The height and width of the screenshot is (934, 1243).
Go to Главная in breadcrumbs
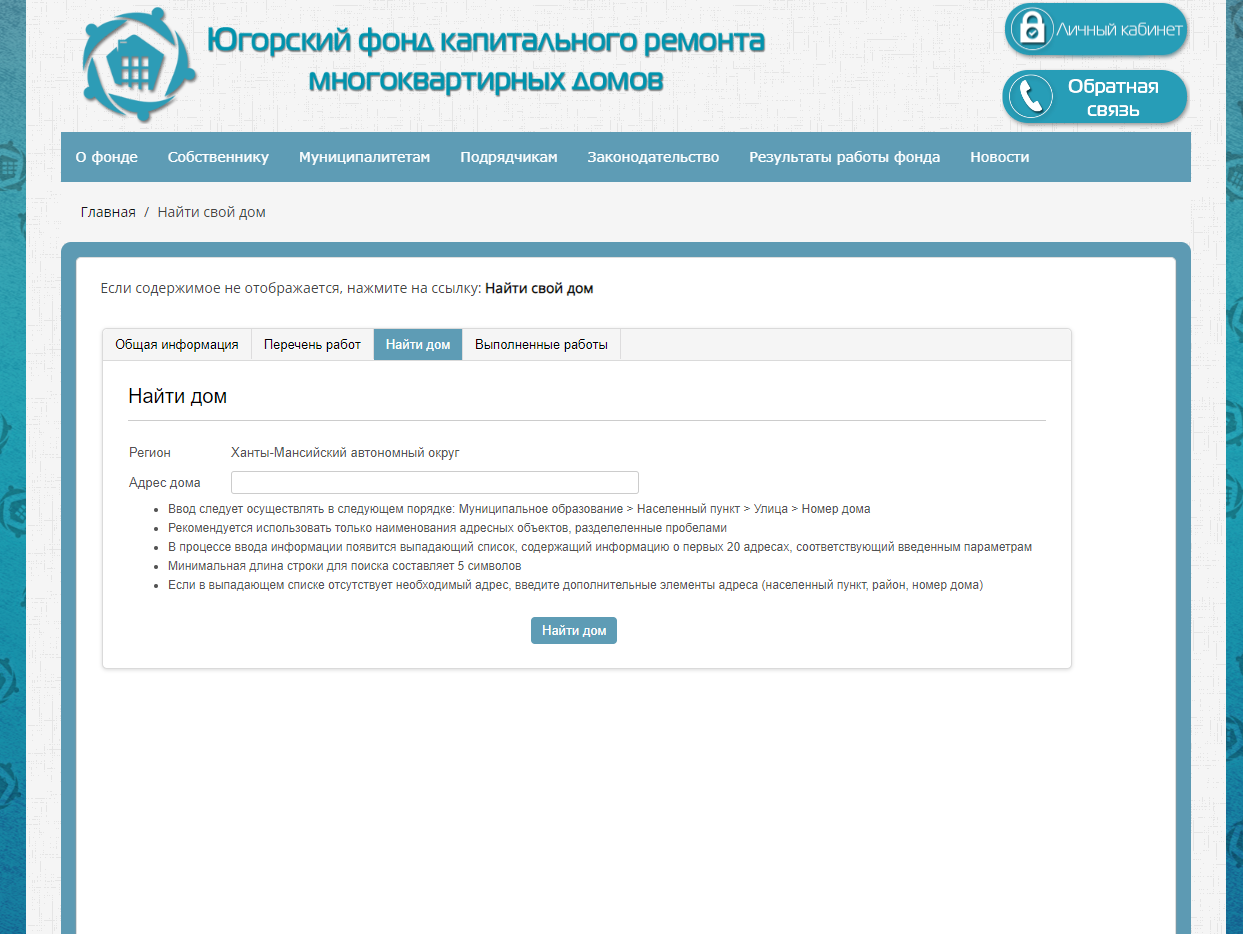(108, 212)
